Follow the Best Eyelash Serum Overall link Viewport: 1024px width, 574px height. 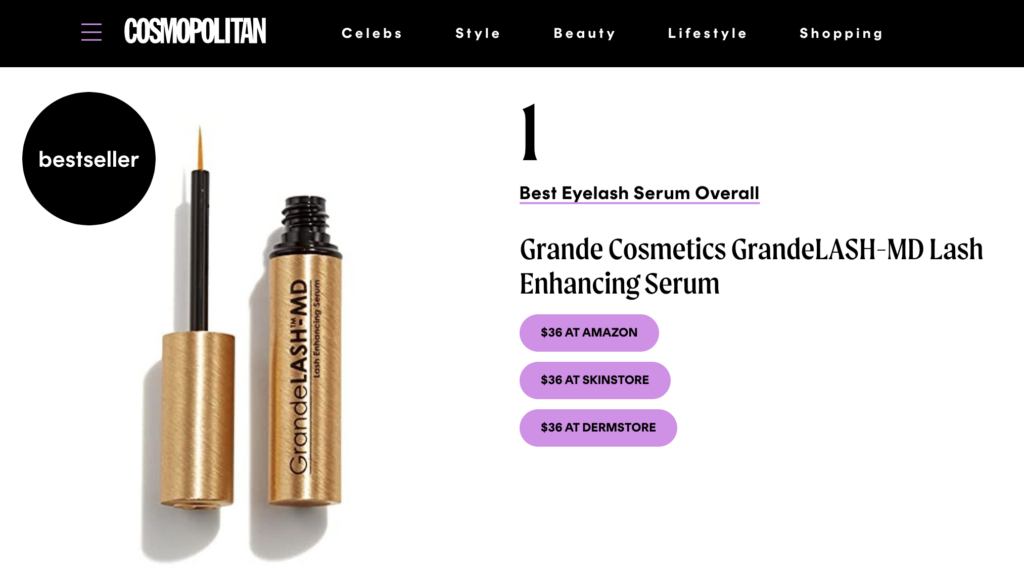639,193
